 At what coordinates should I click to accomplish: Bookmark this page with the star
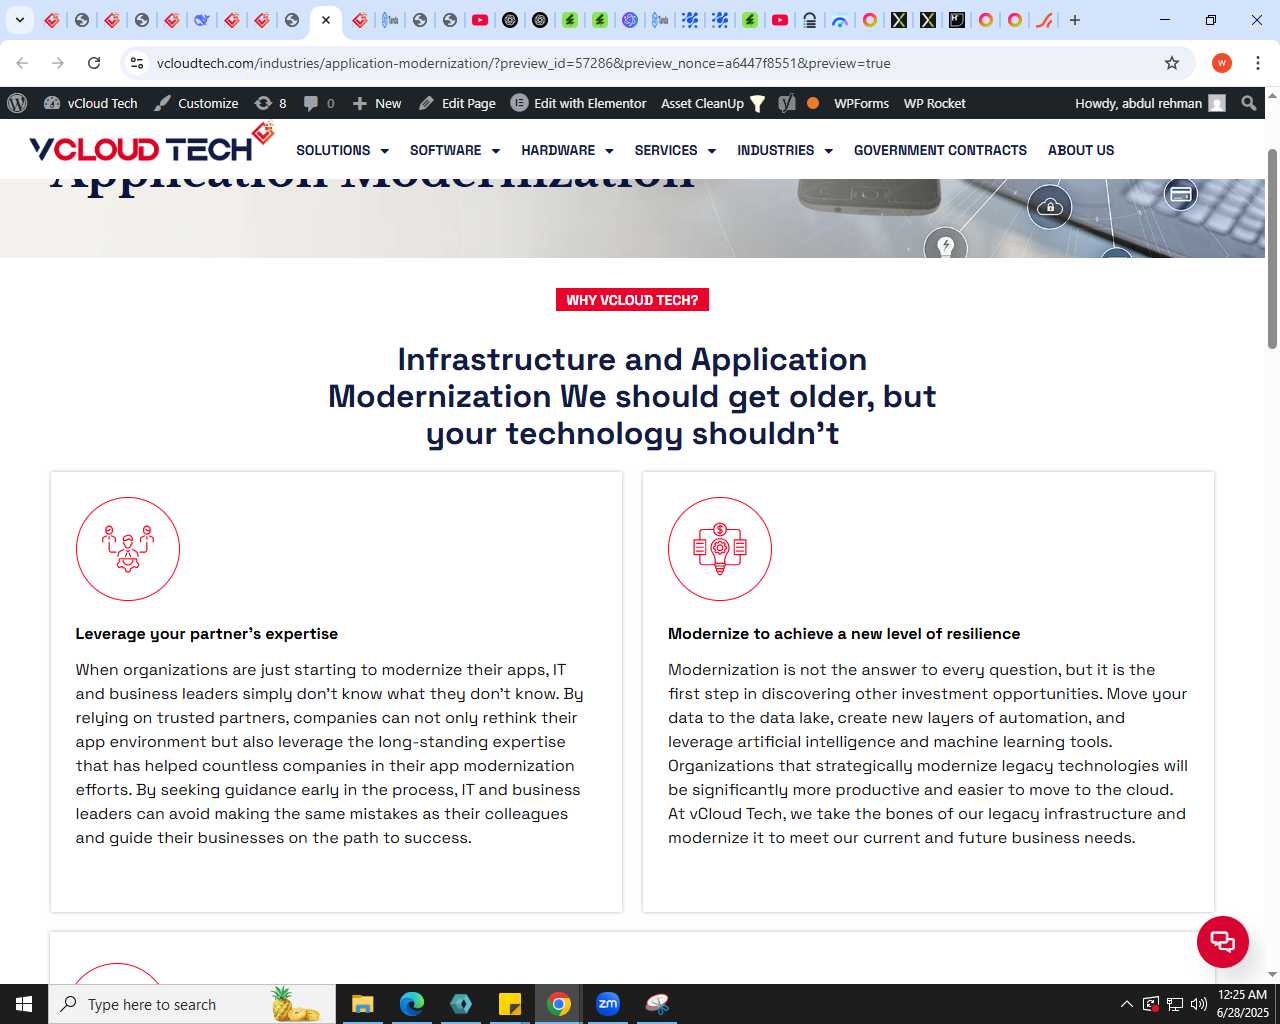pos(1172,63)
